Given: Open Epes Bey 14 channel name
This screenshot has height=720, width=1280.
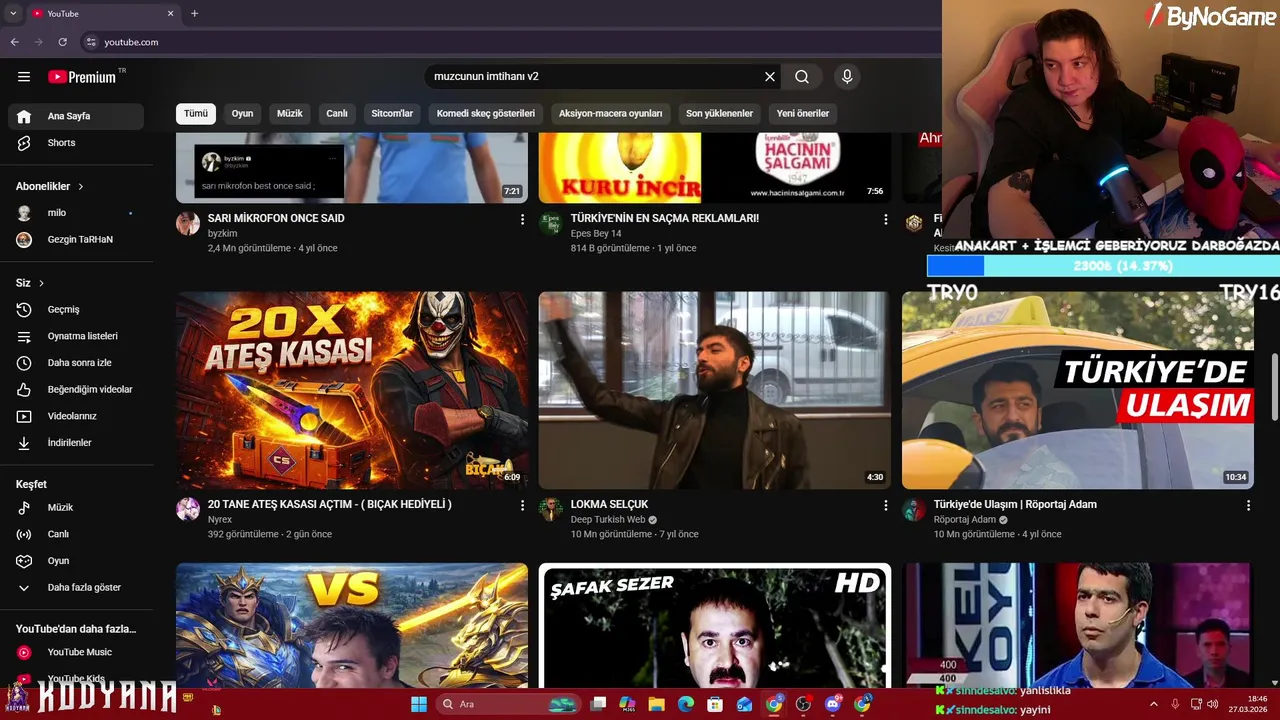Looking at the screenshot, I should (x=596, y=234).
